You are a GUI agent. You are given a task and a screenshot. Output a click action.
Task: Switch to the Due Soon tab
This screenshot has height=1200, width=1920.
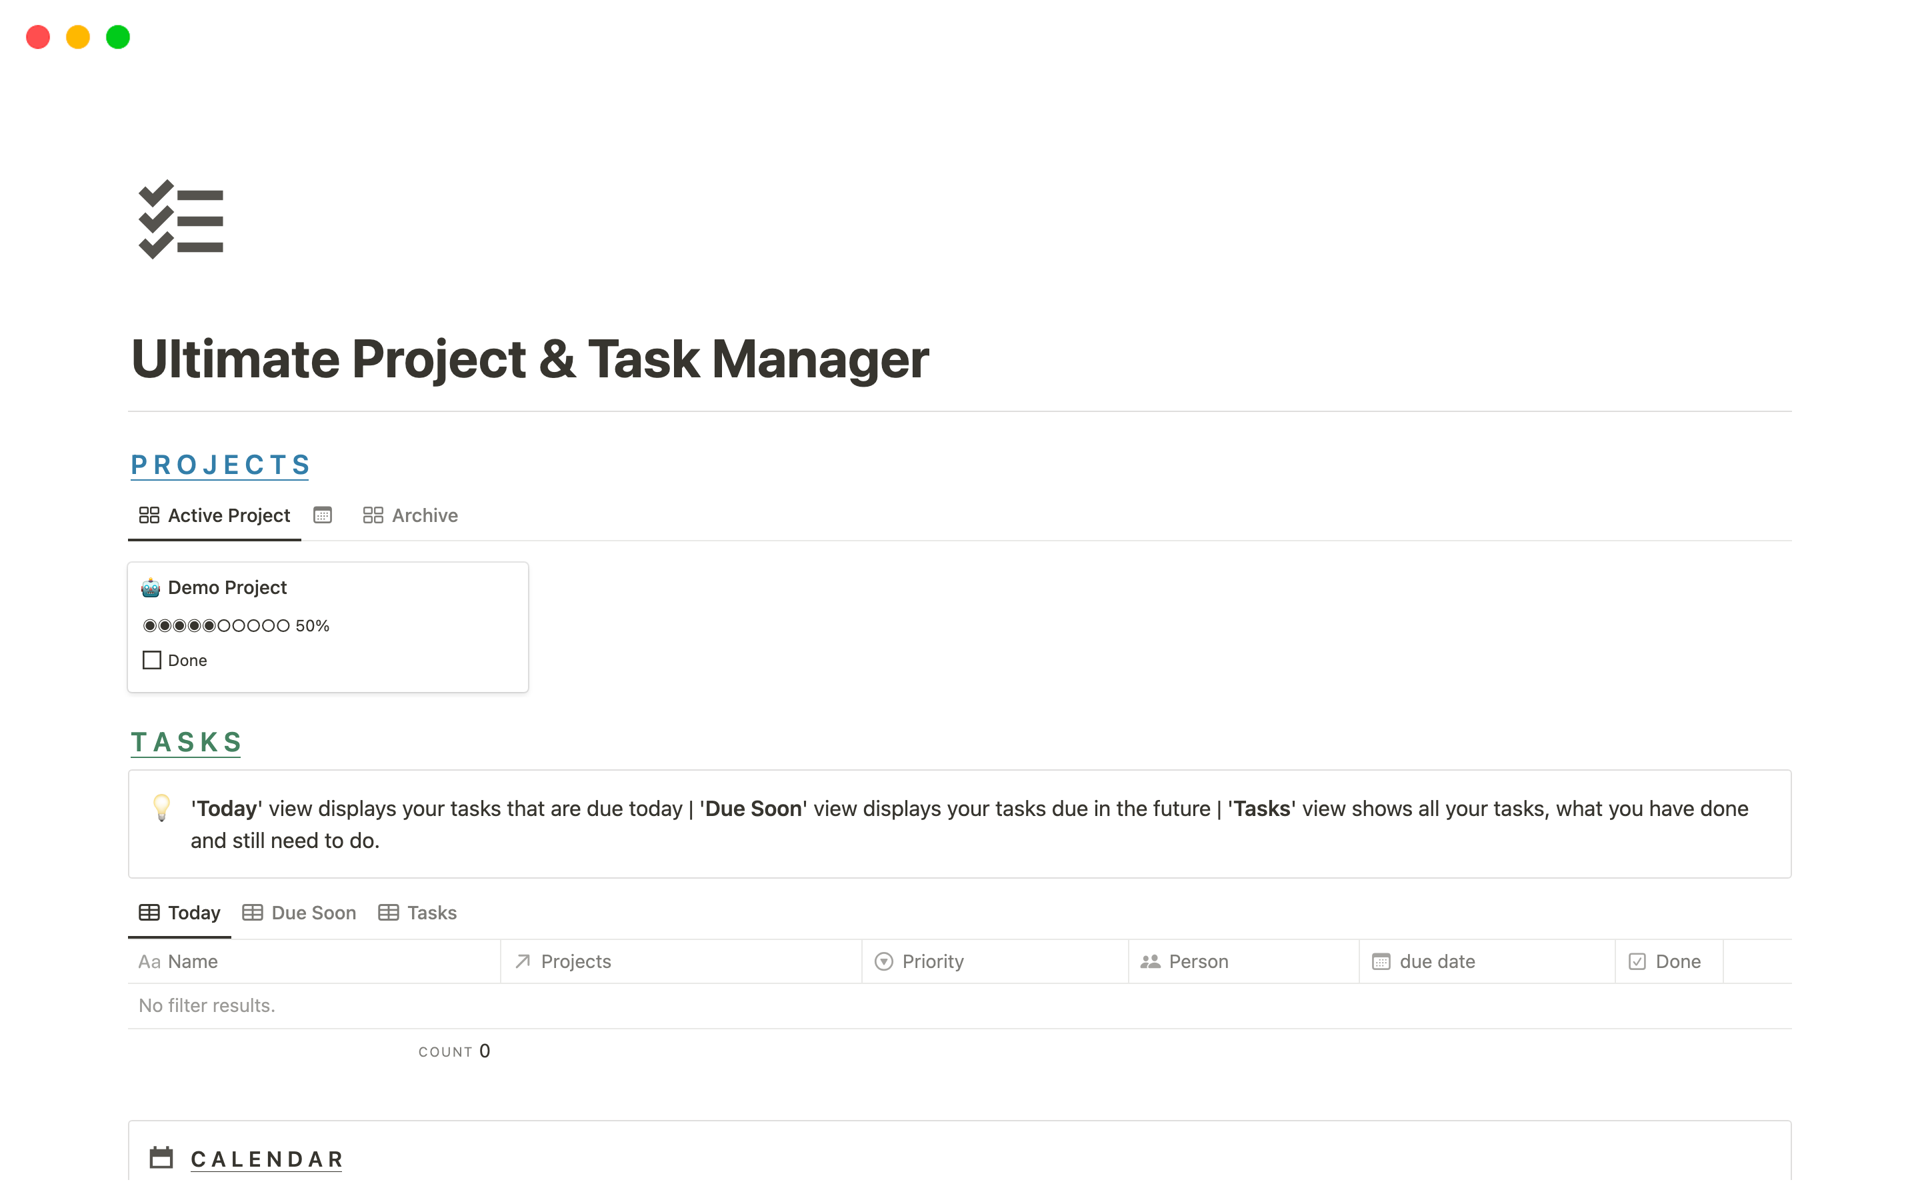312,912
